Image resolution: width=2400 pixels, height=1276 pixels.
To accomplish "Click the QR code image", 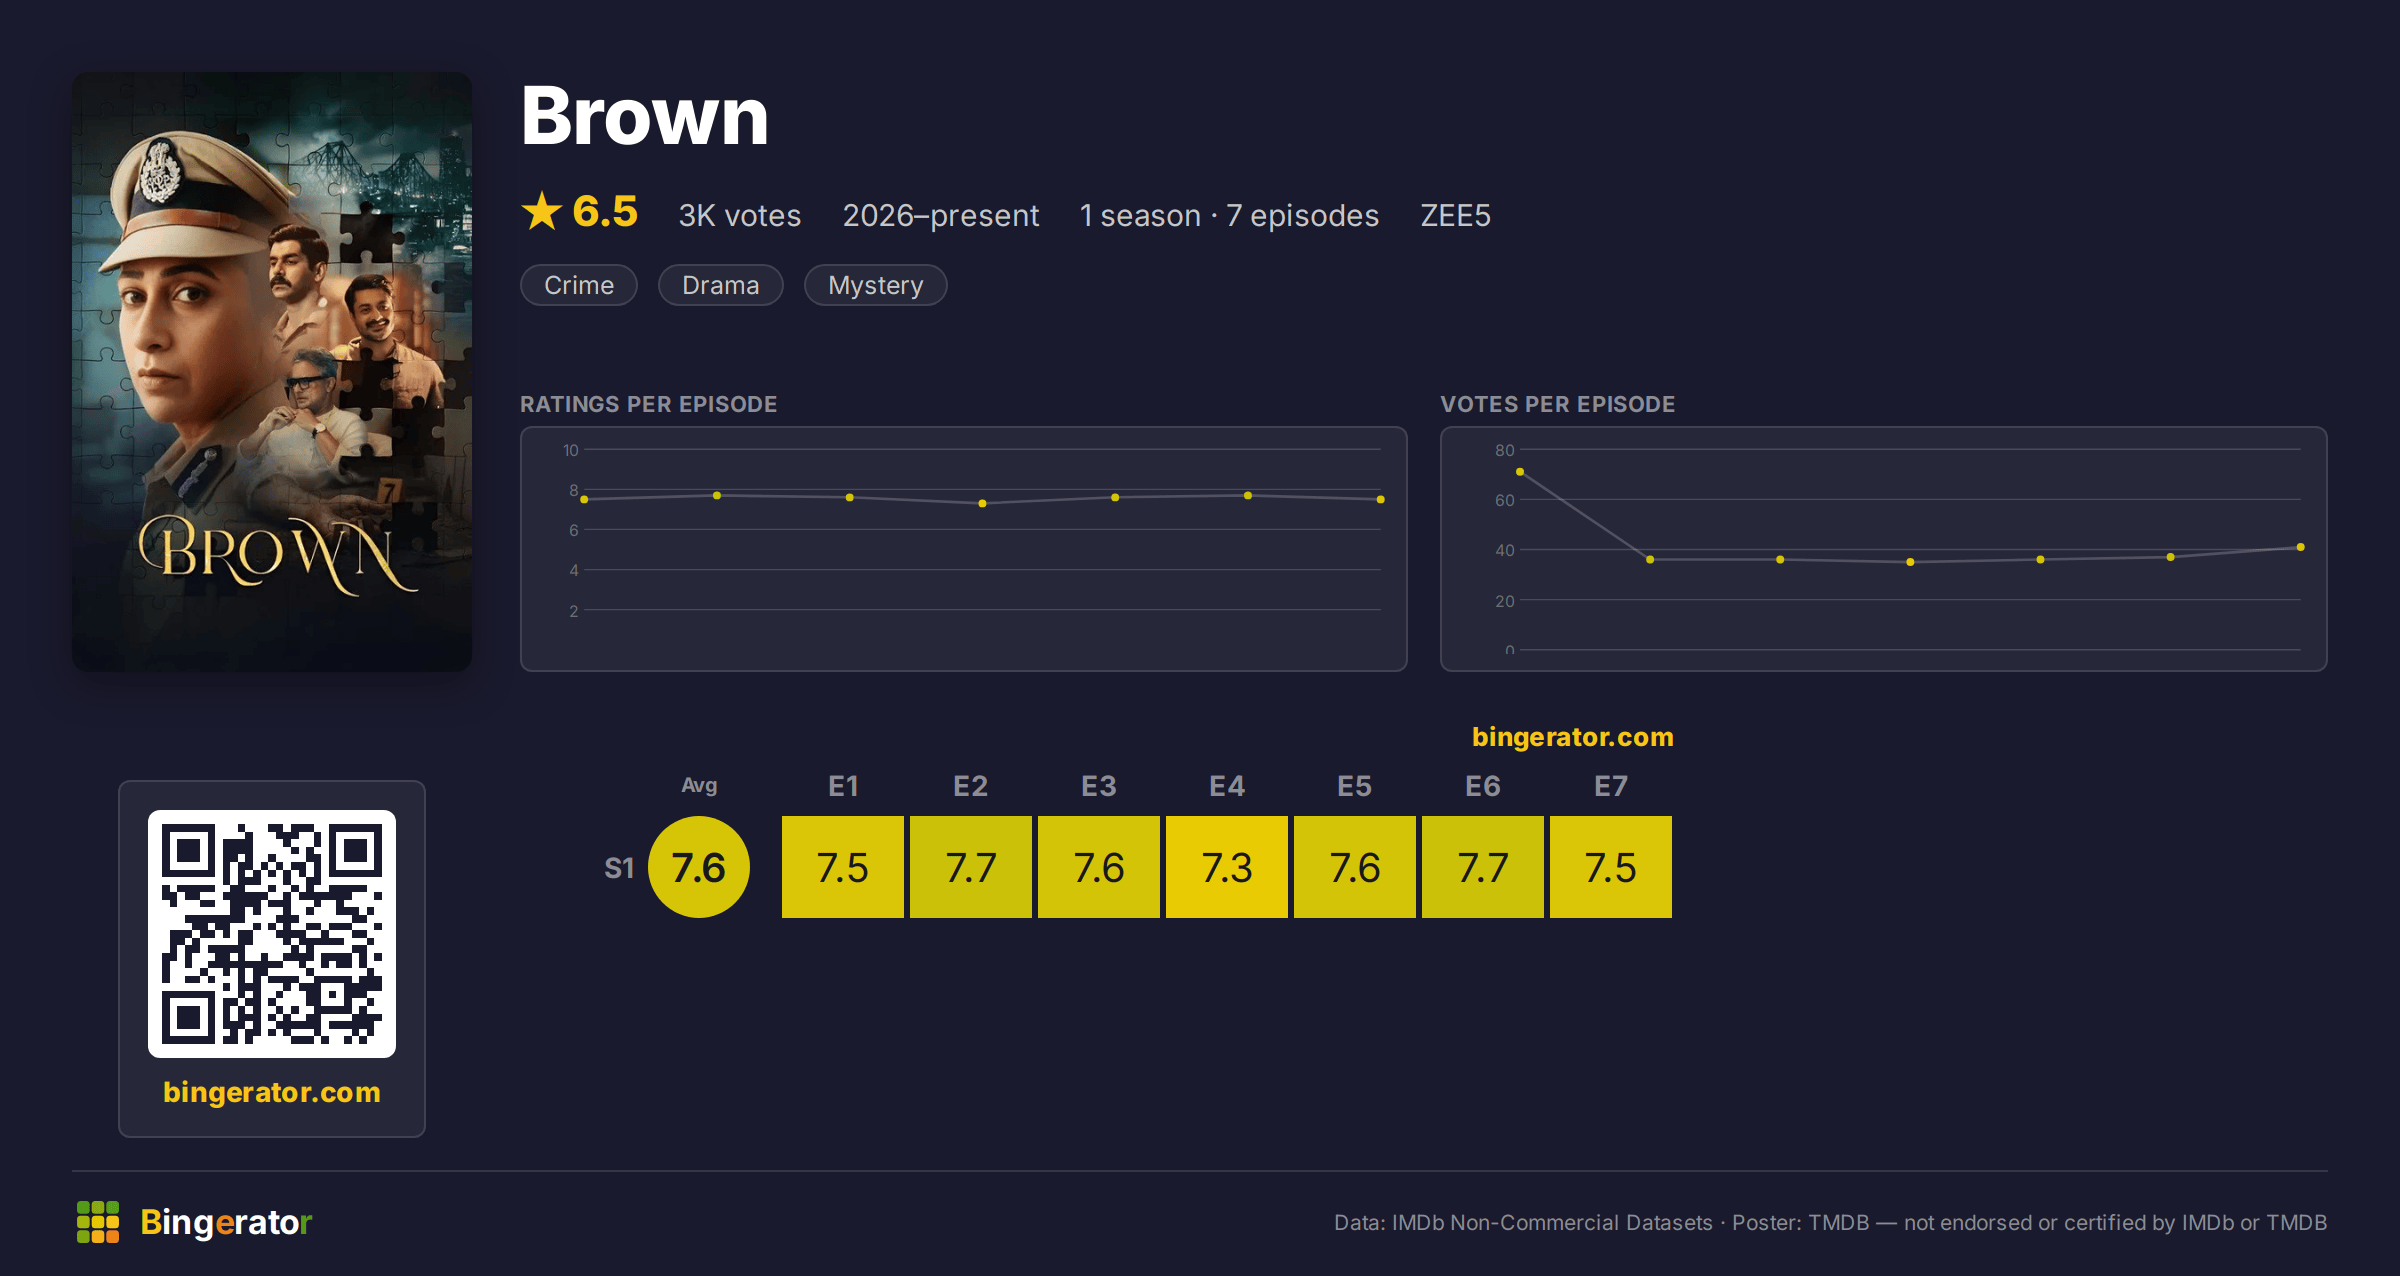I will click(272, 933).
